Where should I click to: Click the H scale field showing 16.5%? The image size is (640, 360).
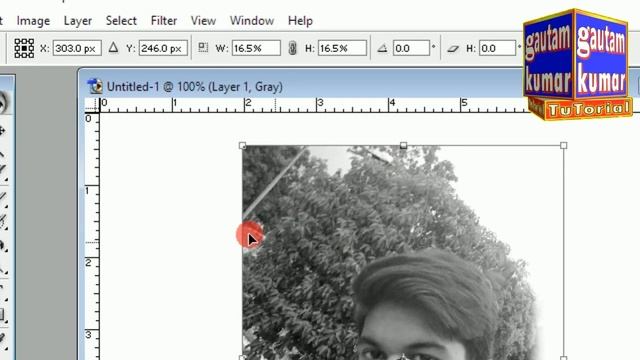click(x=342, y=48)
